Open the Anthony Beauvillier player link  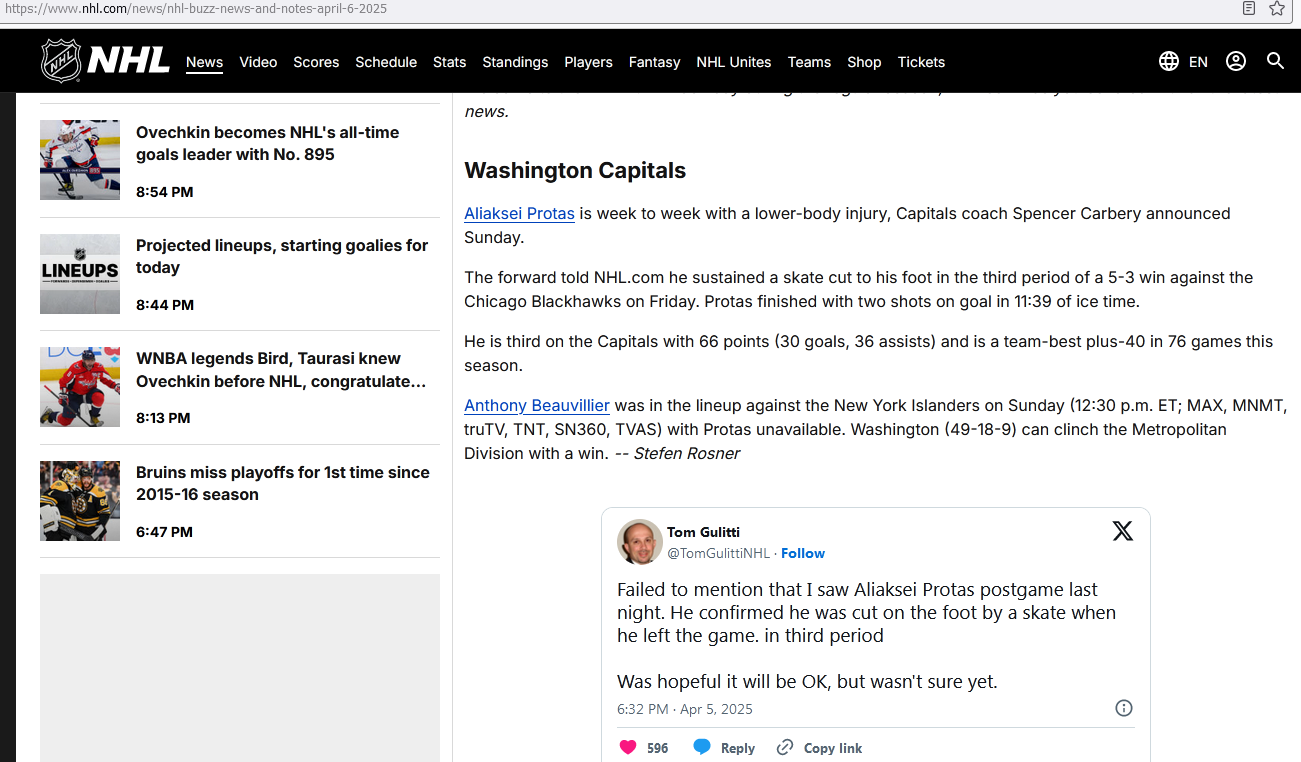coord(537,405)
